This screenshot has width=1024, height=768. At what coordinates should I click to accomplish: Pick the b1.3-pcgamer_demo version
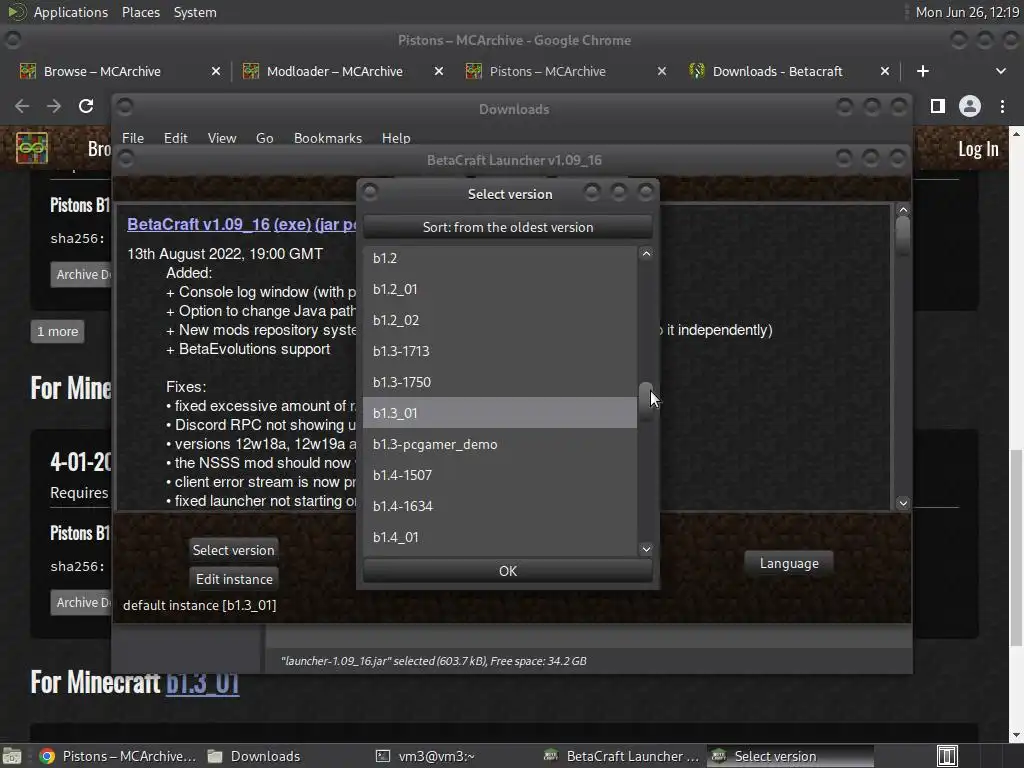500,444
